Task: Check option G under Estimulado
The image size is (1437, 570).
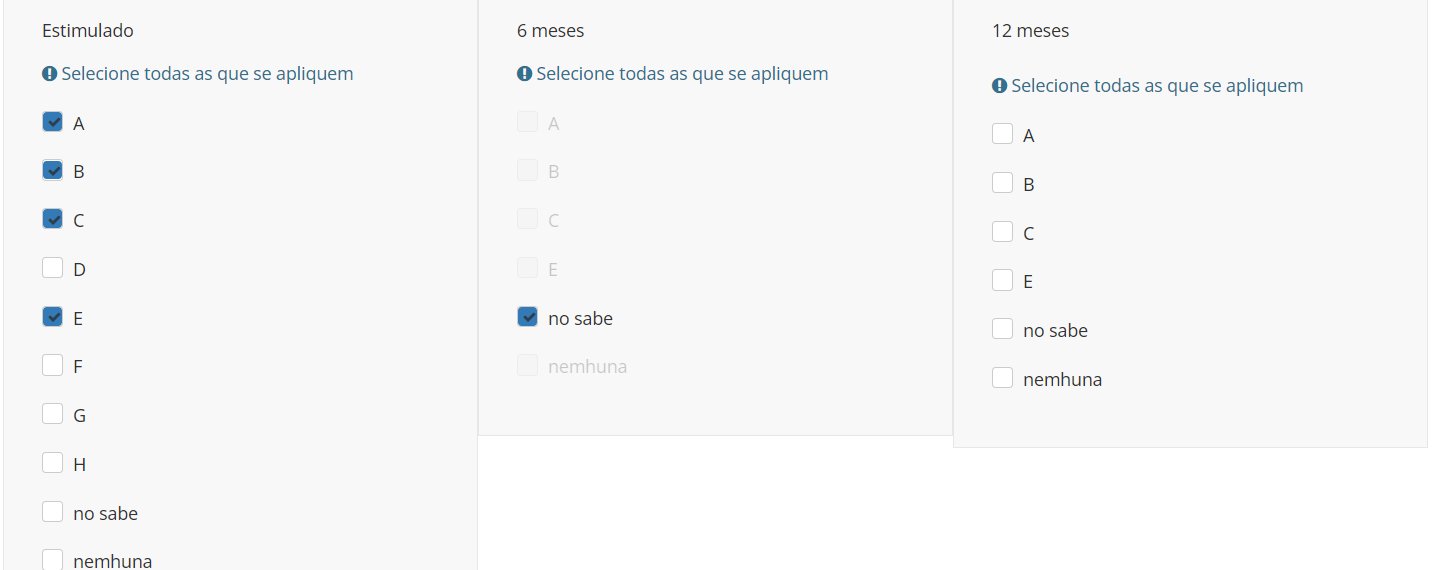Action: click(x=53, y=414)
